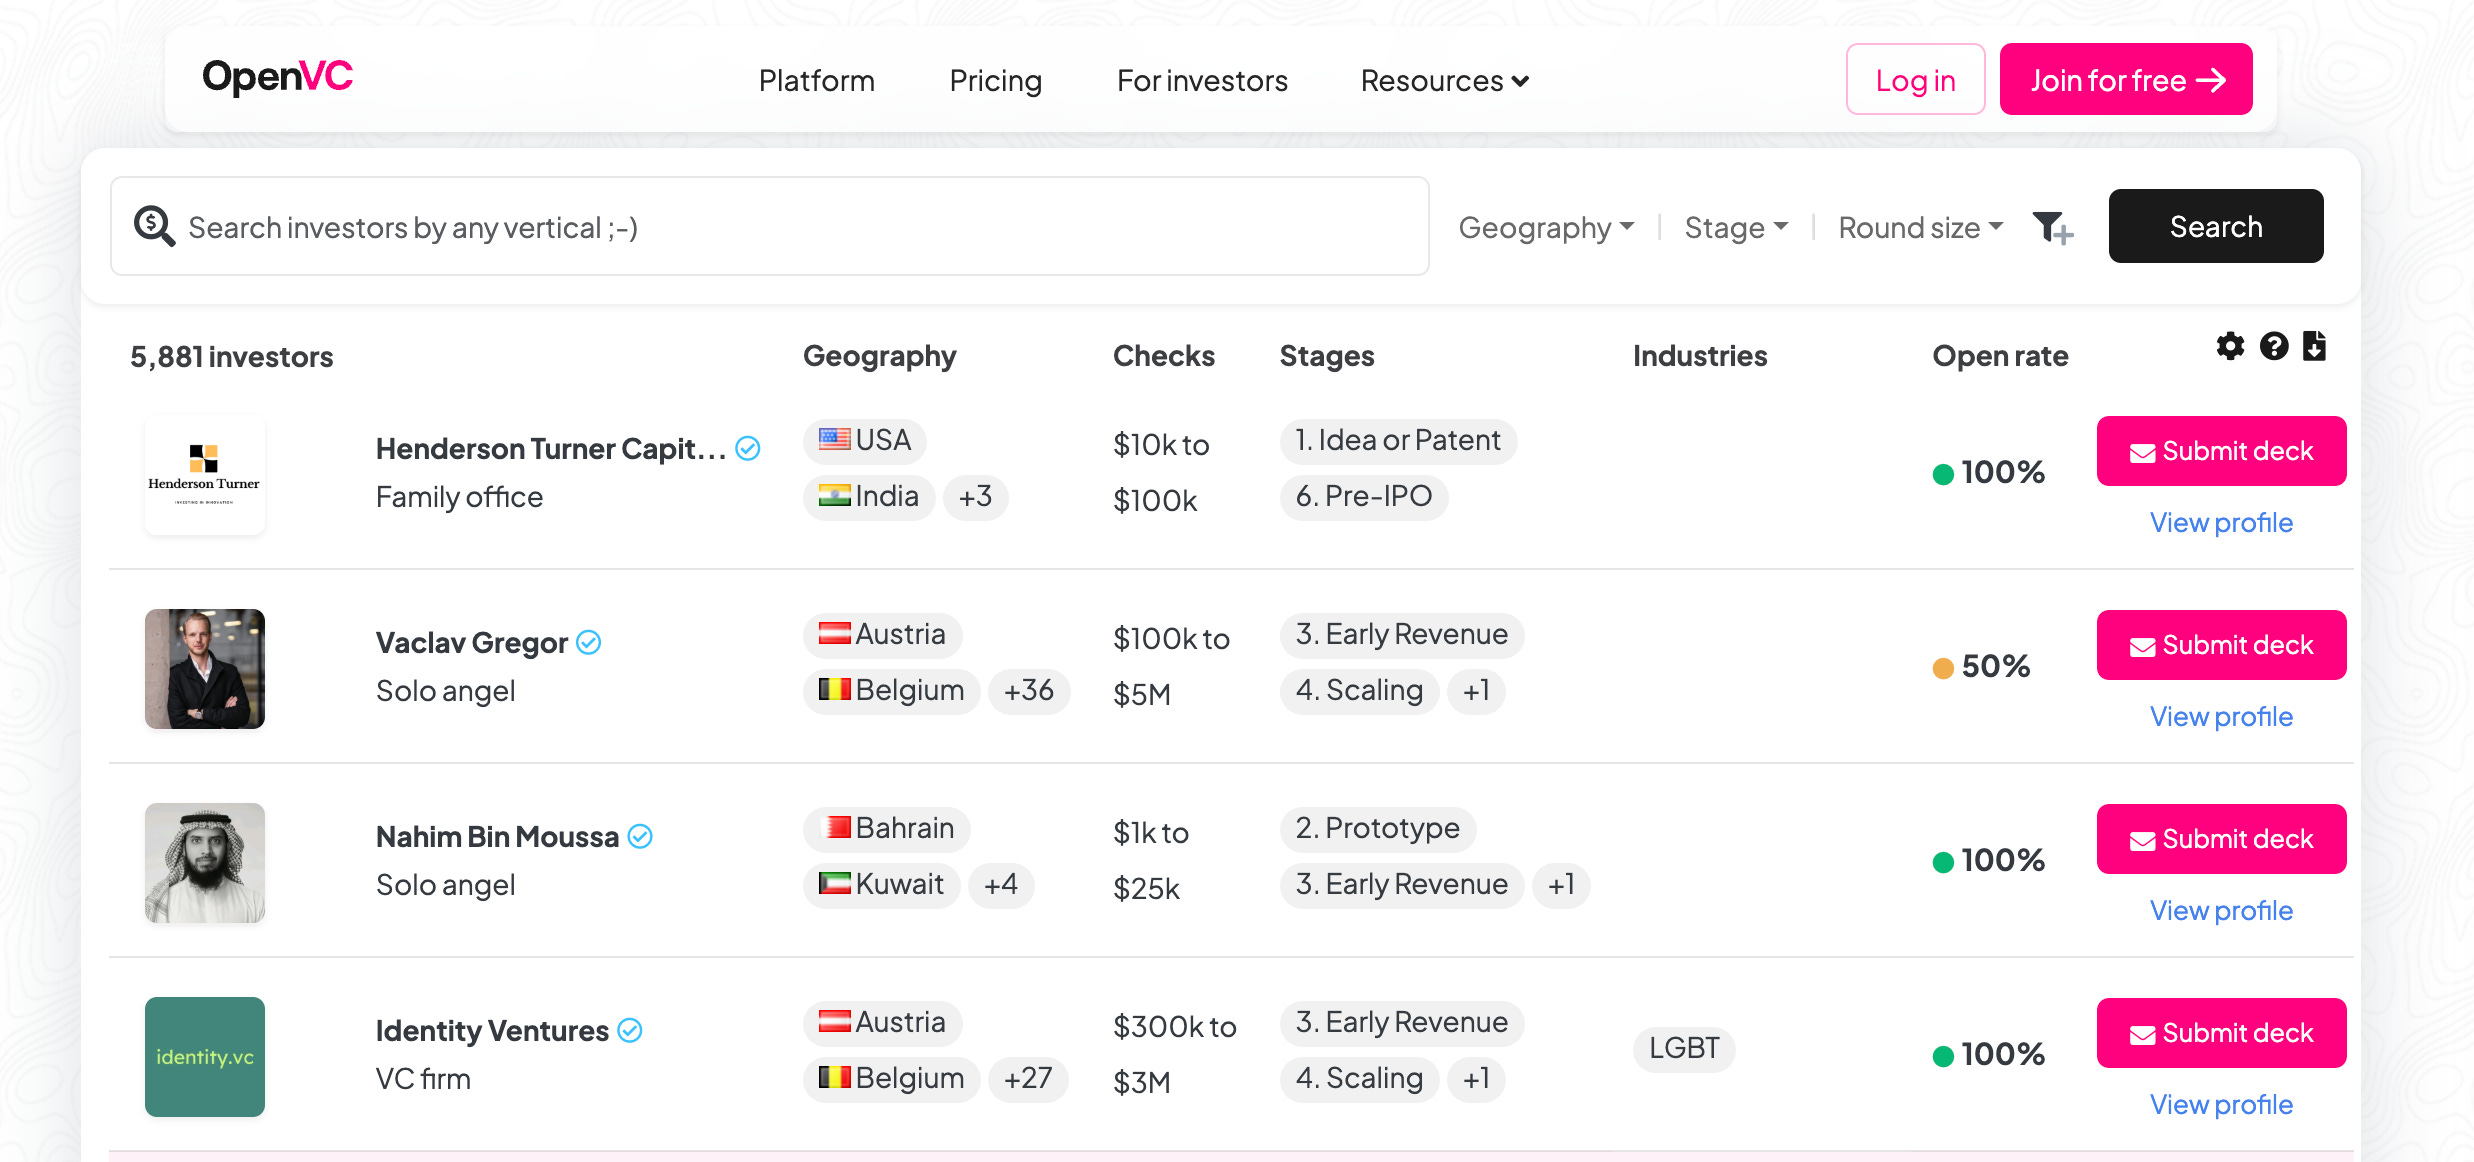Open Vaclav Gregor's profile photo
This screenshot has width=2474, height=1162.
click(x=205, y=669)
